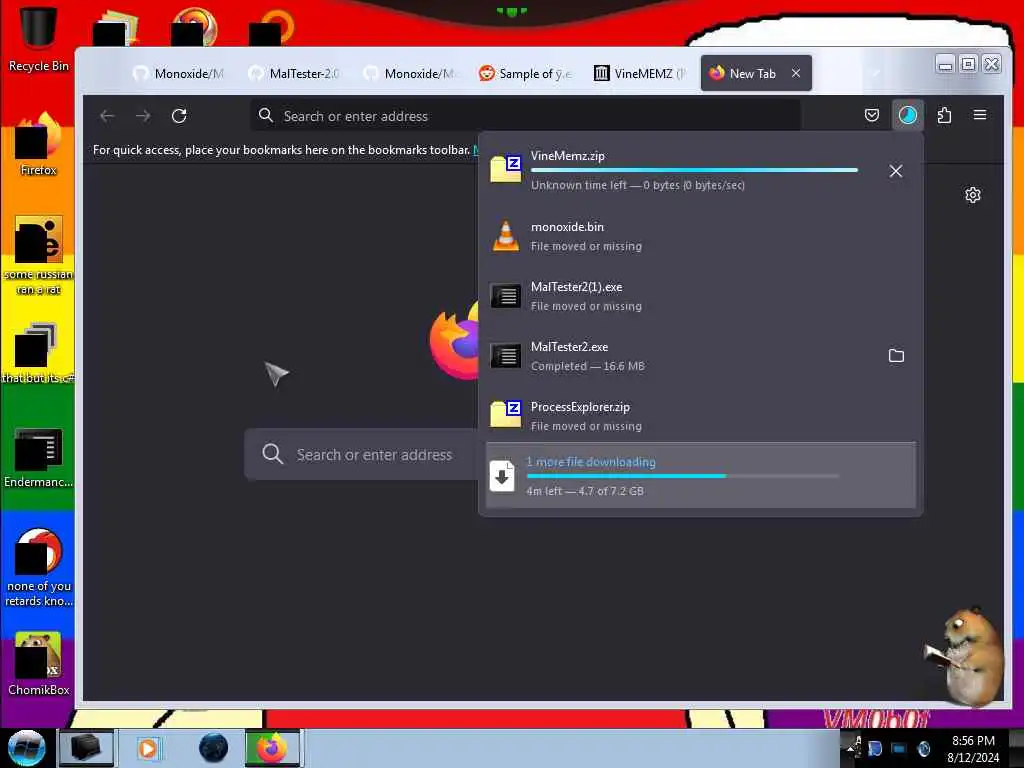This screenshot has height=768, width=1024.
Task: Open the 'that but its c#' desktop icon
Action: [38, 353]
